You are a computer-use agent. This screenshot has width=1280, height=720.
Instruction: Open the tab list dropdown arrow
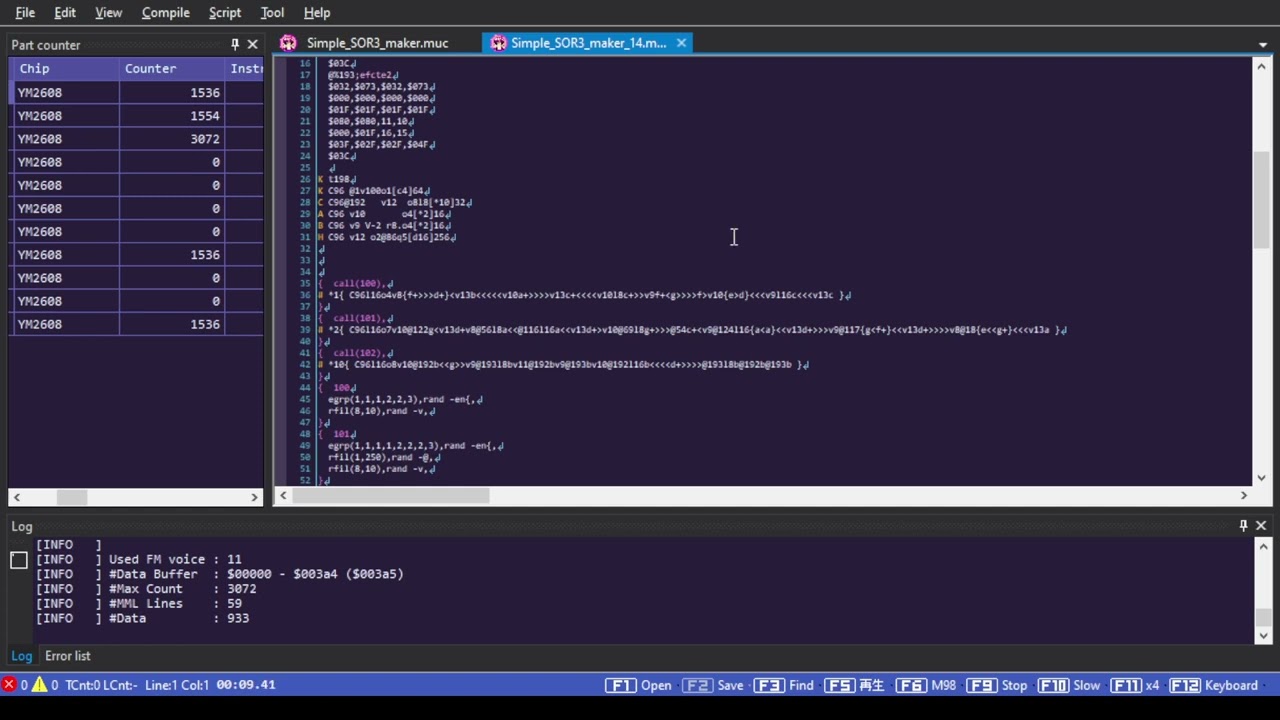click(1263, 44)
